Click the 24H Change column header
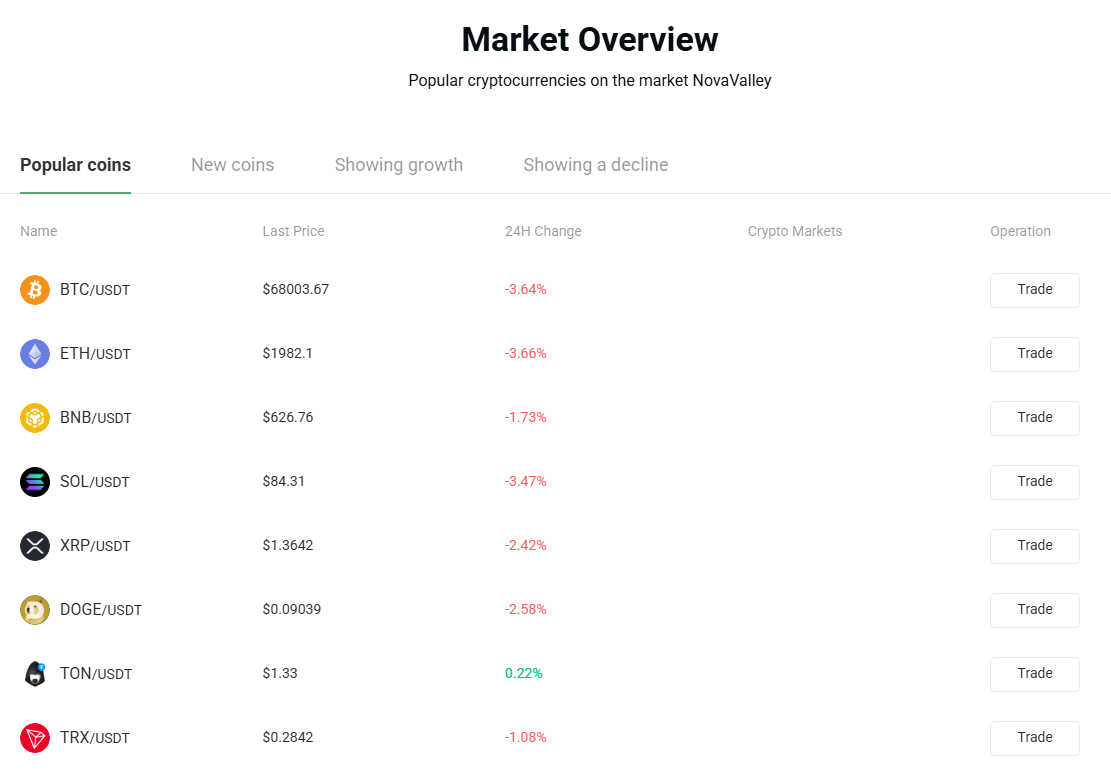Screen dimensions: 1111x783 coord(543,231)
